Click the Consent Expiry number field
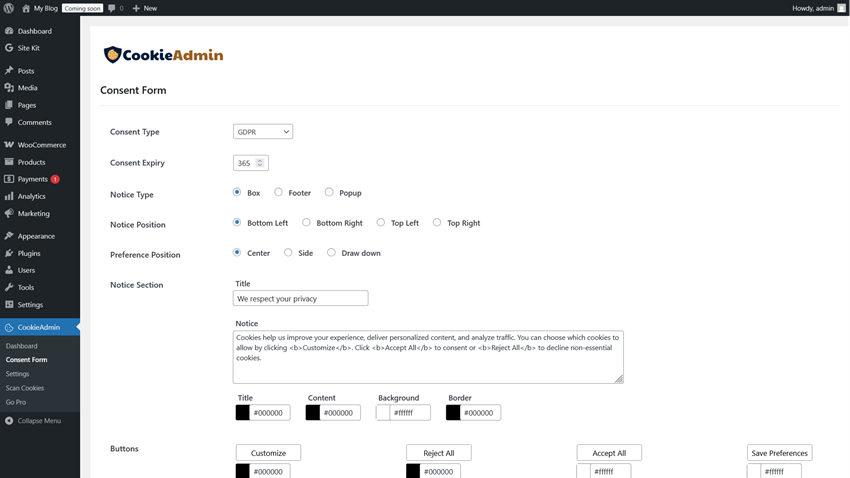 click(x=251, y=163)
